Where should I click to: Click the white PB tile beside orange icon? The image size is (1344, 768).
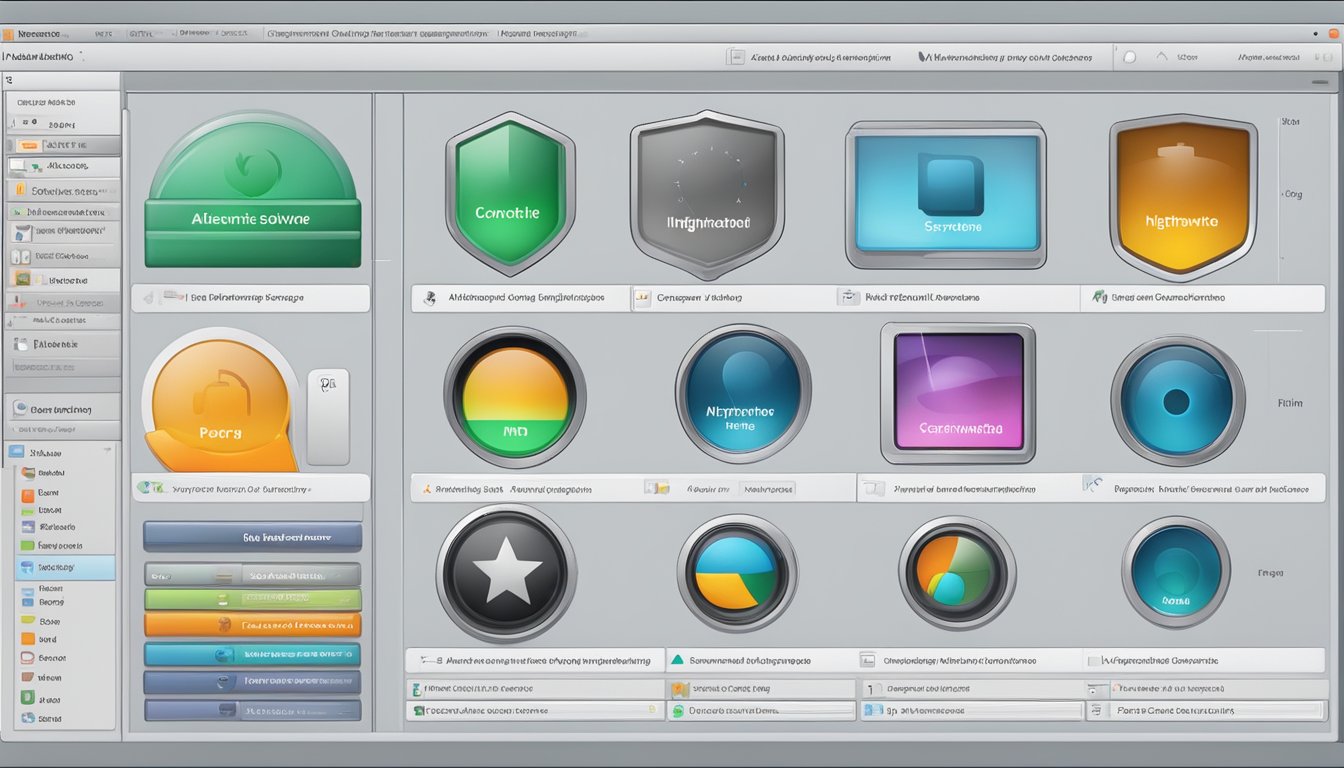pos(328,416)
